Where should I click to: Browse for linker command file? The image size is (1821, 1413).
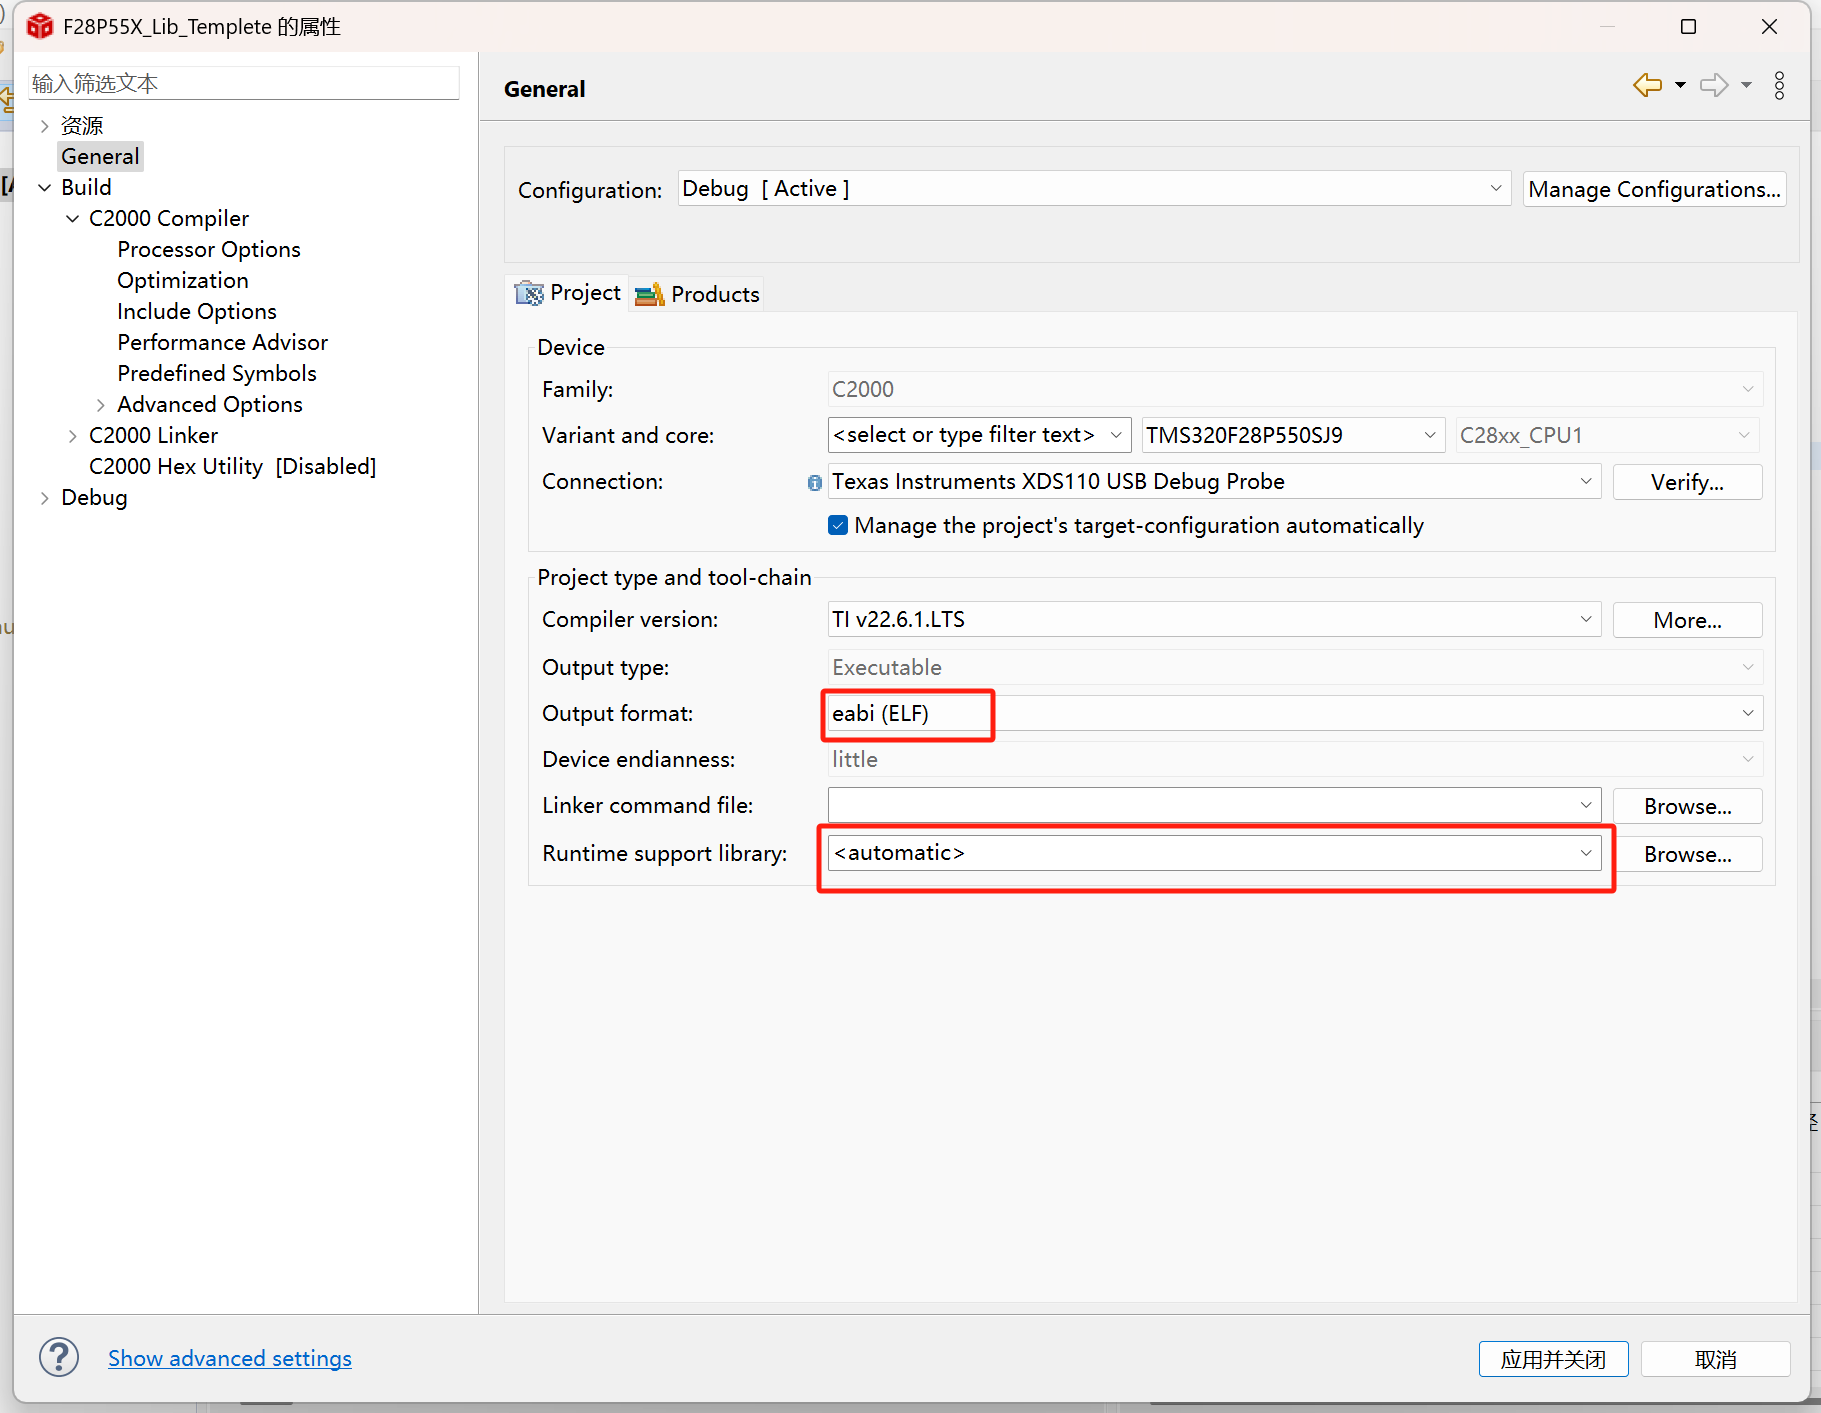tap(1687, 806)
